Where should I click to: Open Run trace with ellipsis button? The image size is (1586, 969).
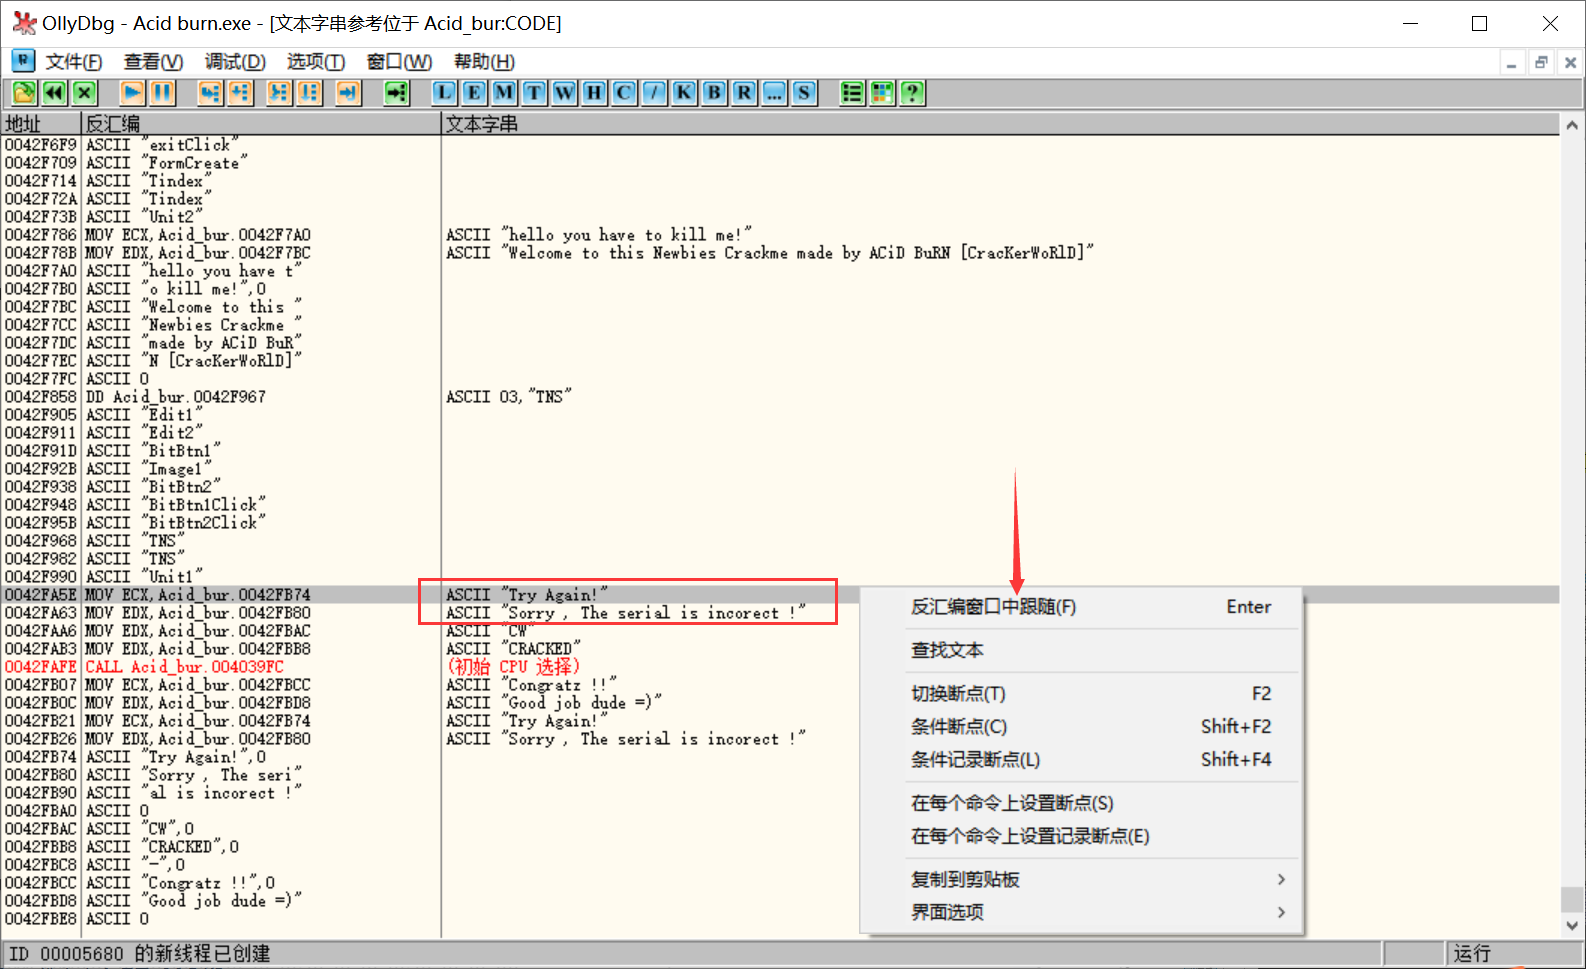point(774,93)
